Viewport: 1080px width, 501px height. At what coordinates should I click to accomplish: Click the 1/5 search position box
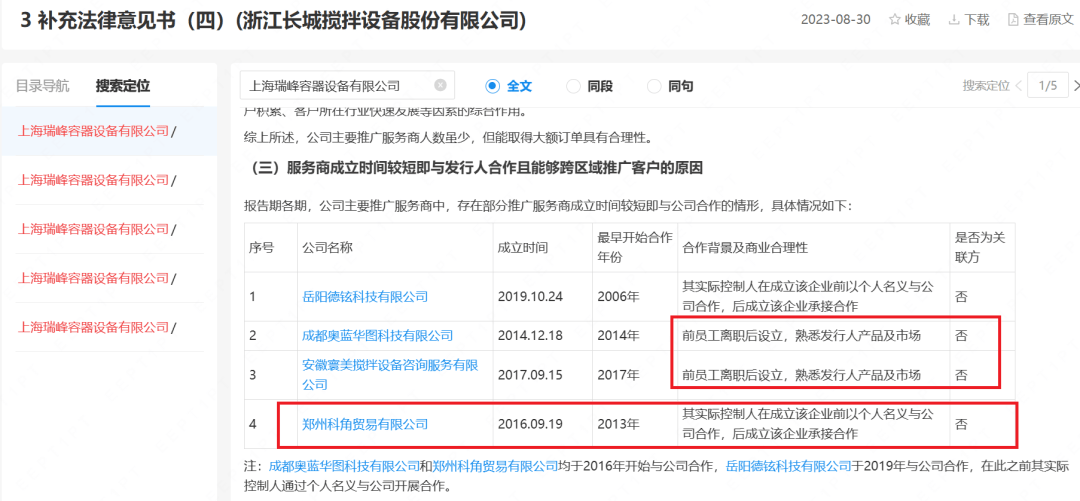pos(1048,86)
